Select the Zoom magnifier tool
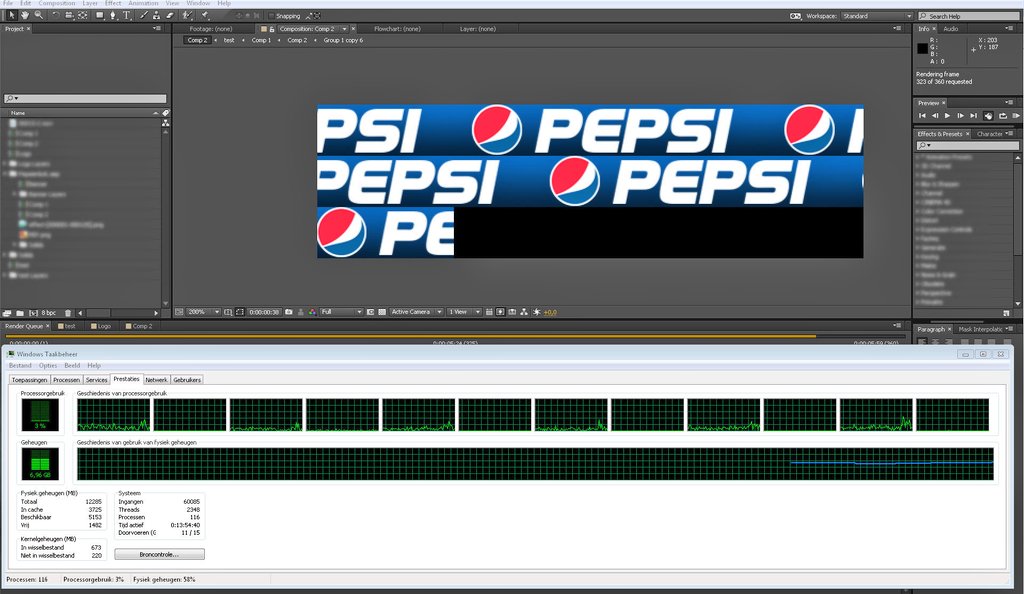The width and height of the screenshot is (1024, 594). [39, 15]
